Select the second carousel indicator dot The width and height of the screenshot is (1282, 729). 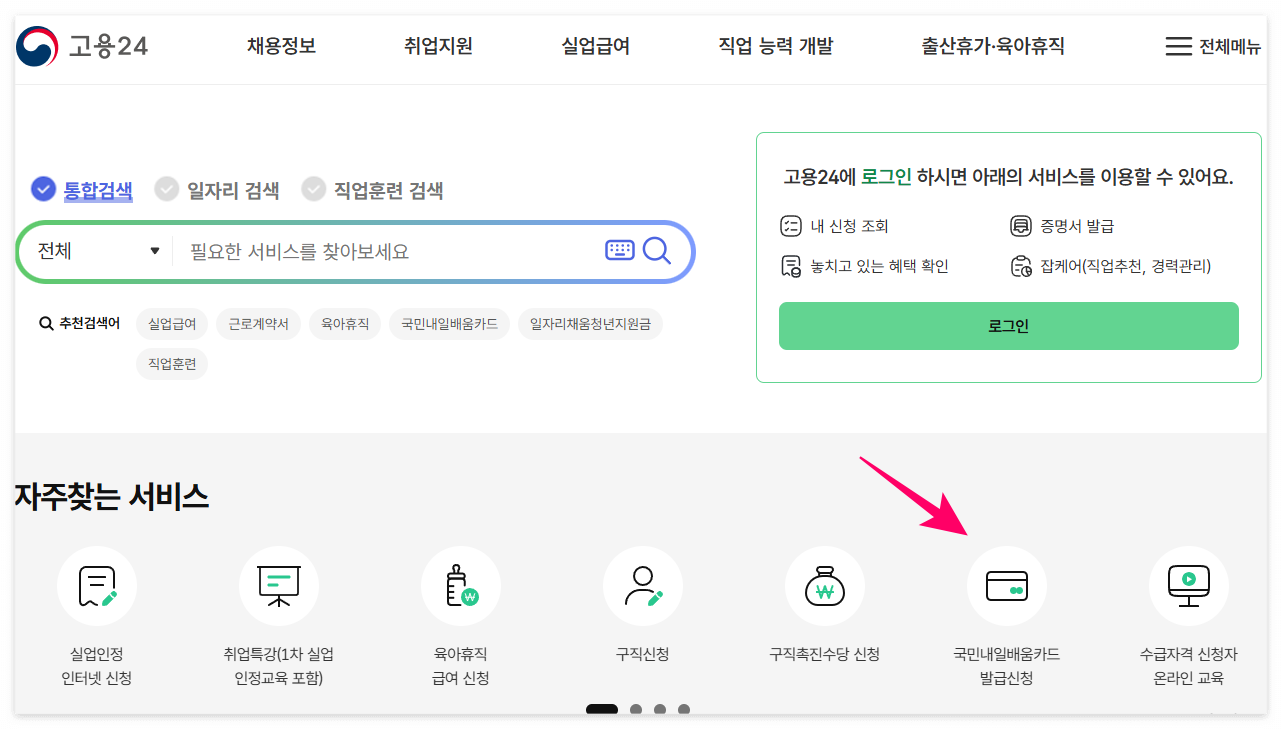point(636,709)
